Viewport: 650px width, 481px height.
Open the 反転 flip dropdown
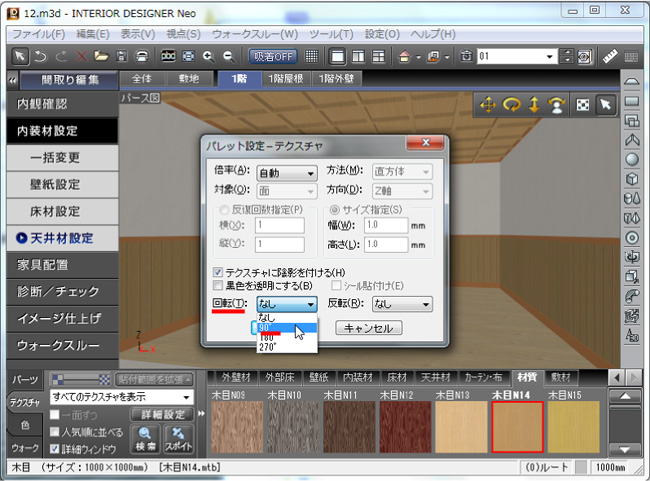[400, 304]
